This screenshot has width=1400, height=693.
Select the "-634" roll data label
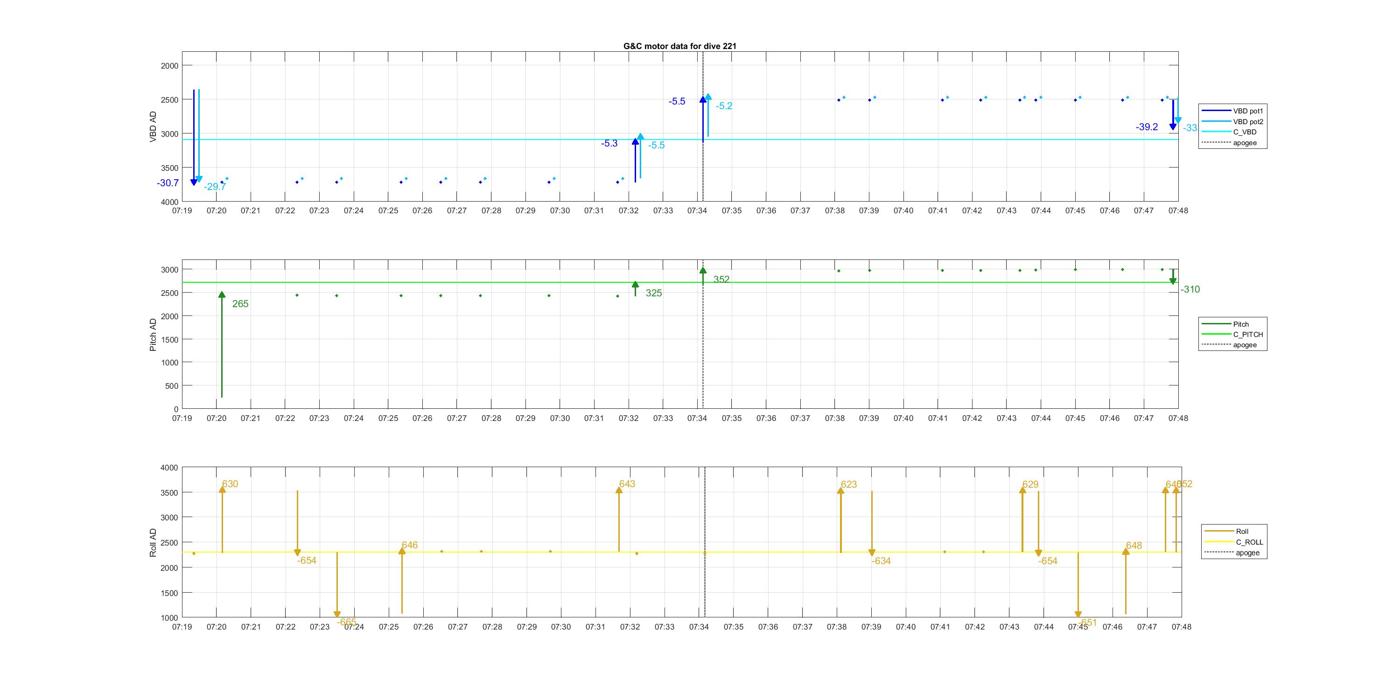point(881,561)
